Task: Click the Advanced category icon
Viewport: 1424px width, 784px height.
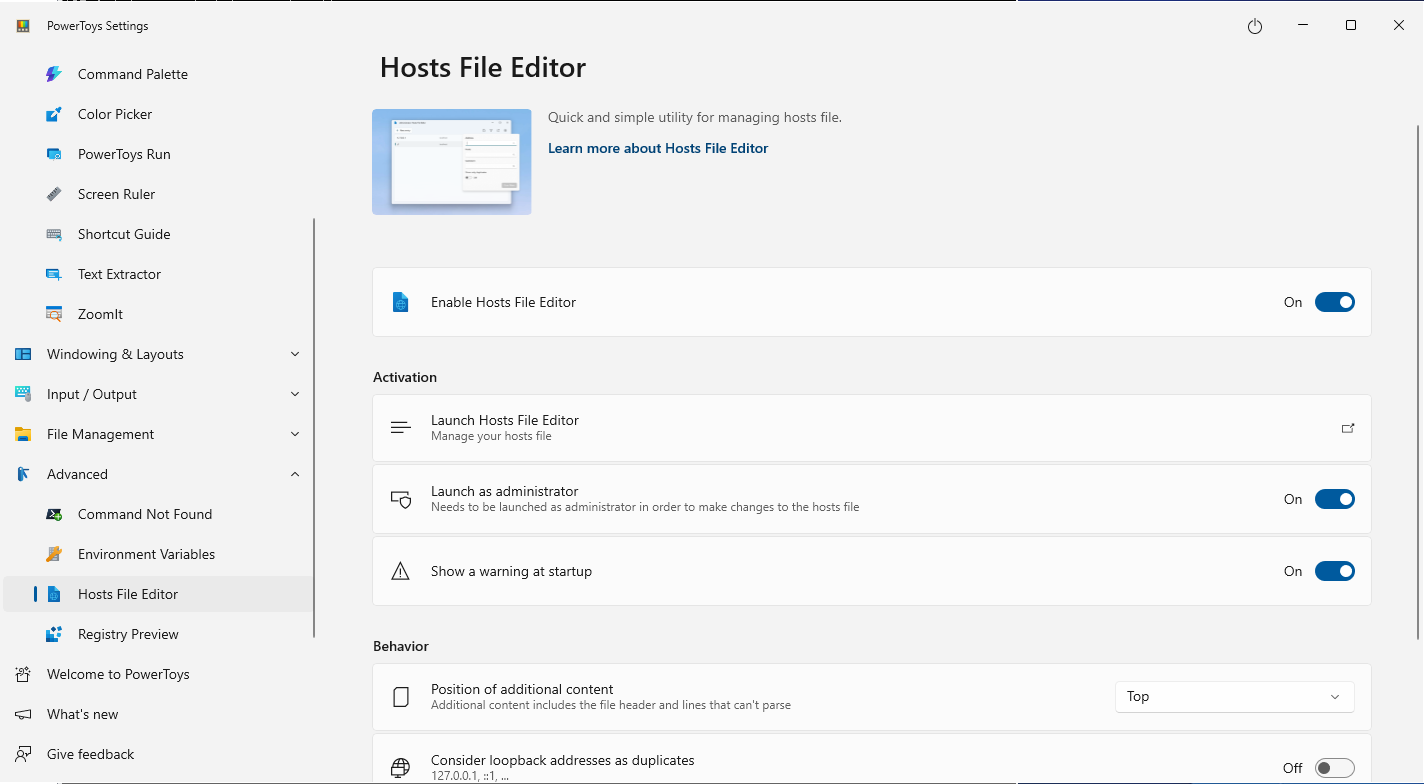Action: click(23, 474)
